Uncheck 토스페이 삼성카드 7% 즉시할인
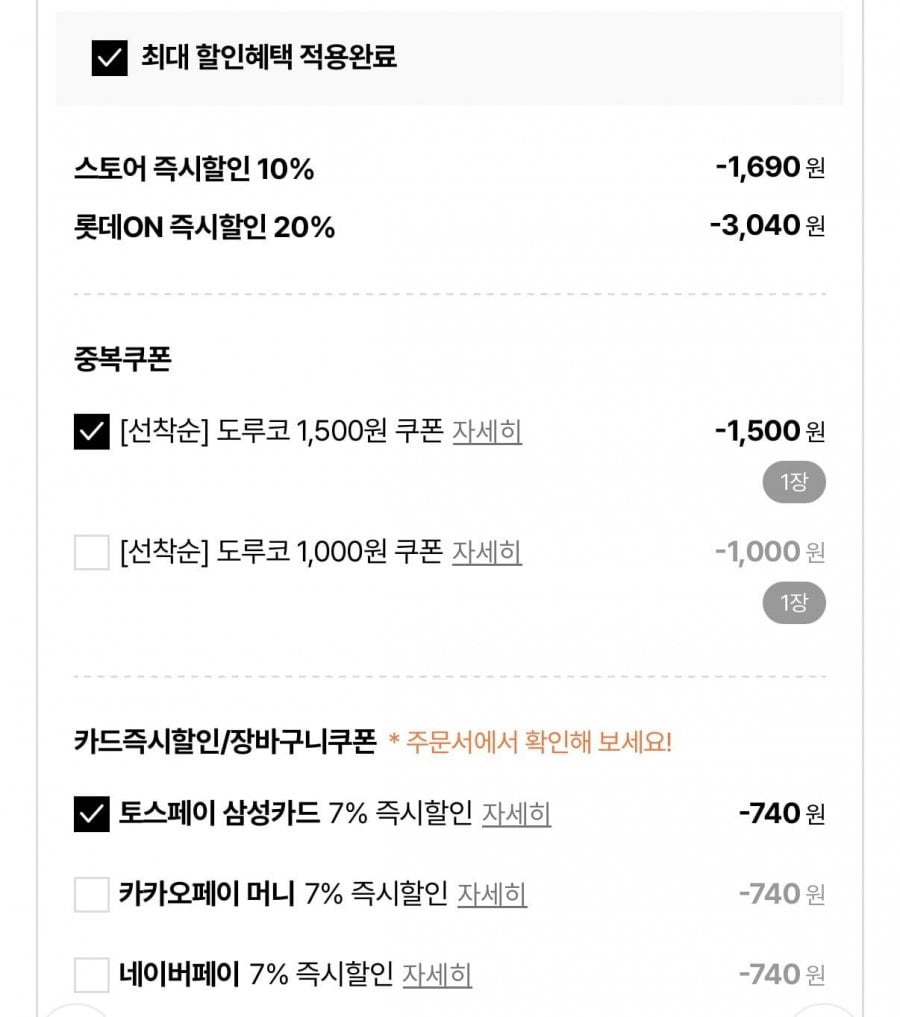This screenshot has width=900, height=1017. pyautogui.click(x=91, y=814)
